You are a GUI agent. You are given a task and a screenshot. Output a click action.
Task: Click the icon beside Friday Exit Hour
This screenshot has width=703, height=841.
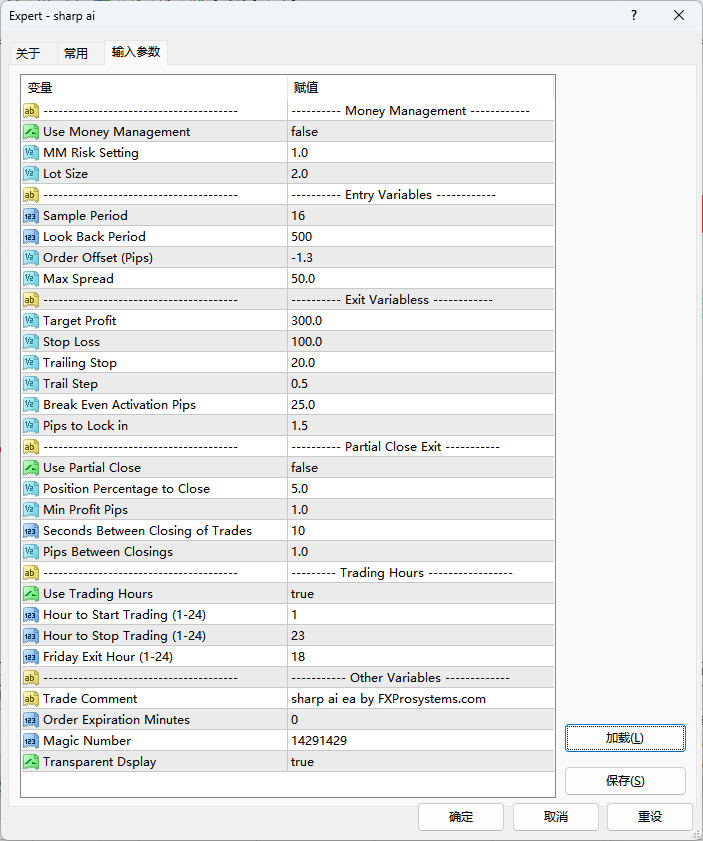pos(31,657)
